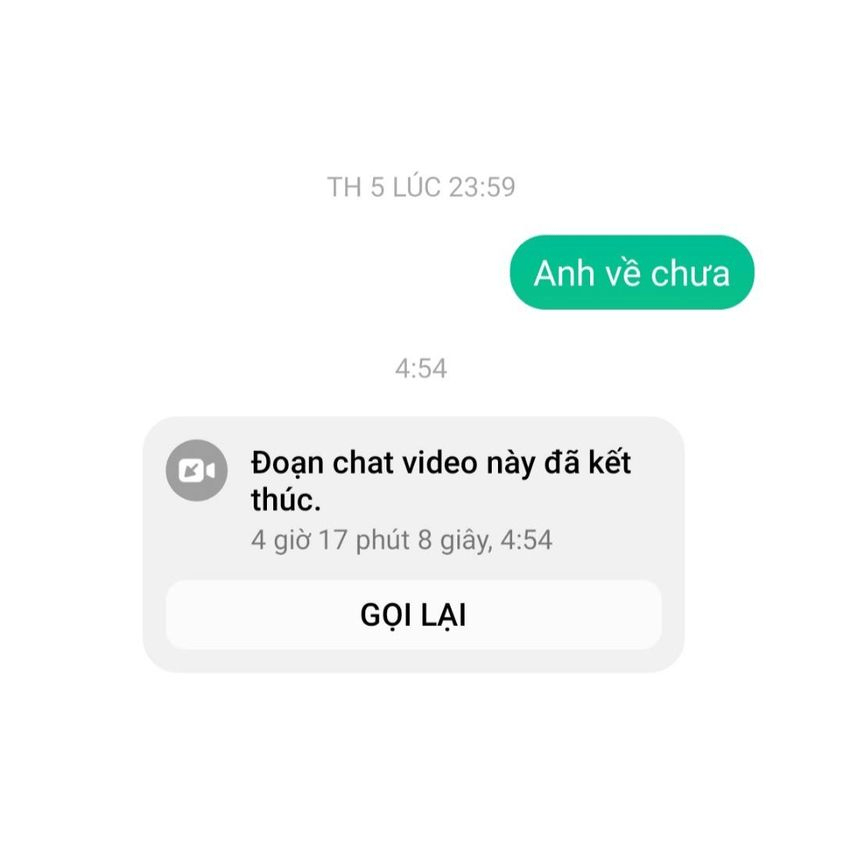Image resolution: width=843 pixels, height=843 pixels.
Task: Tap the word 'video' in the call heading
Action: (x=440, y=463)
